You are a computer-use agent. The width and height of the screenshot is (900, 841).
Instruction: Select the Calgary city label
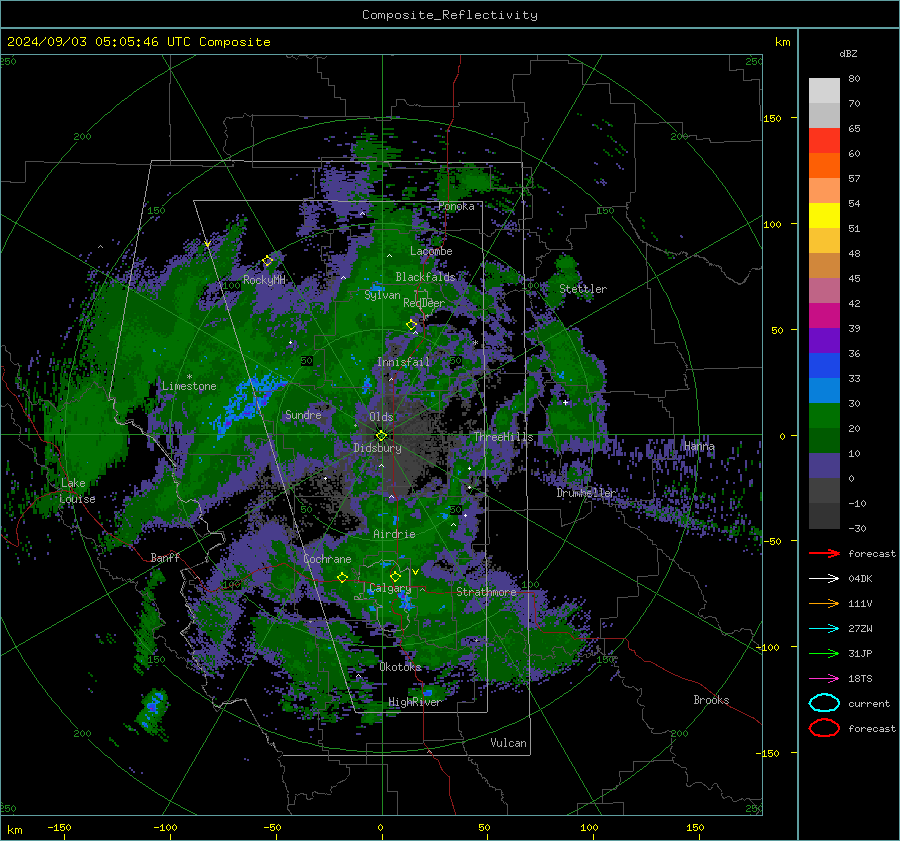[390, 588]
